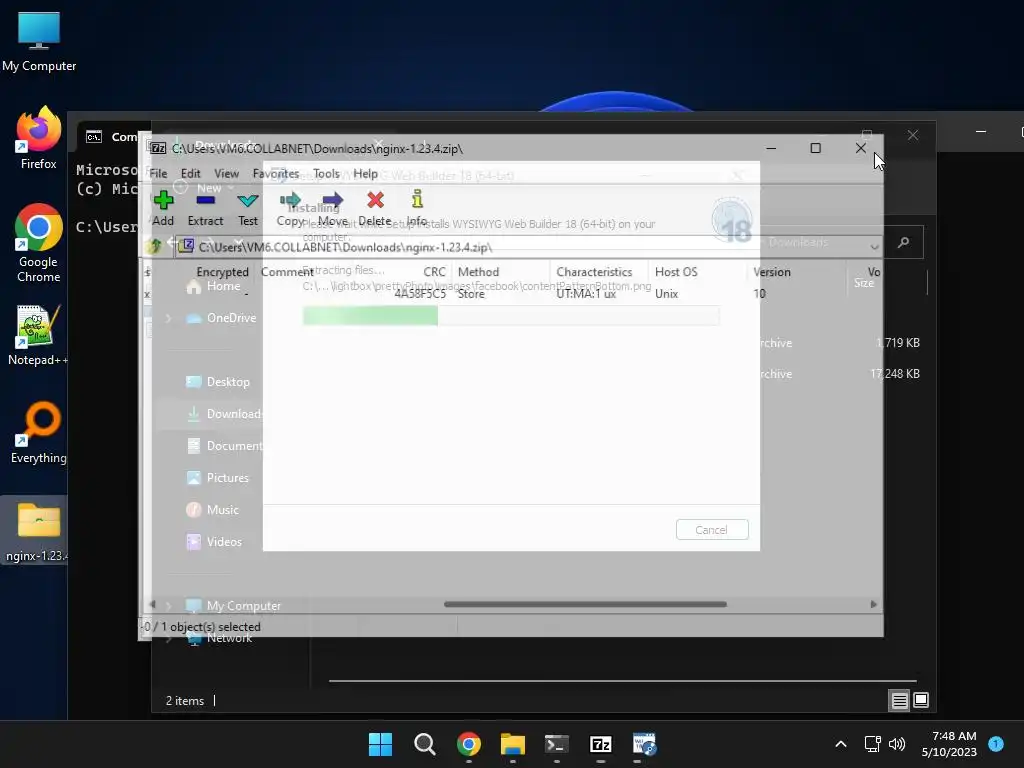Go up one folder level in 7-Zip
The image size is (1024, 768).
[x=155, y=246]
